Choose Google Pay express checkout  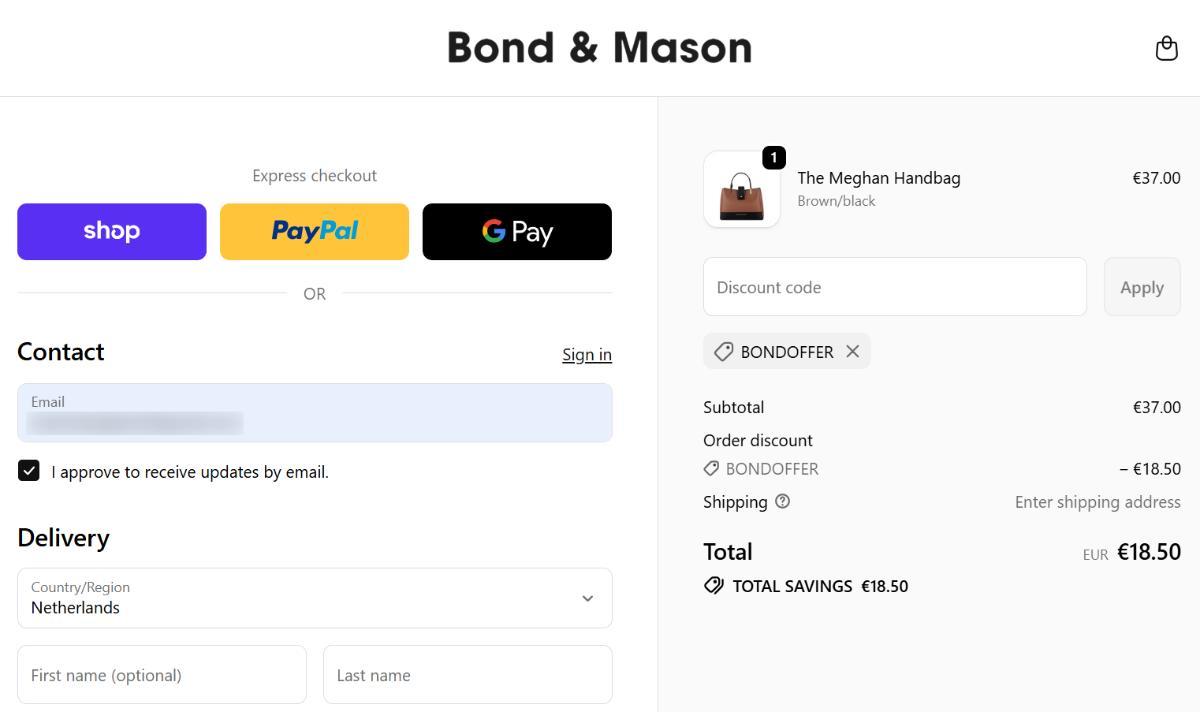pos(517,232)
